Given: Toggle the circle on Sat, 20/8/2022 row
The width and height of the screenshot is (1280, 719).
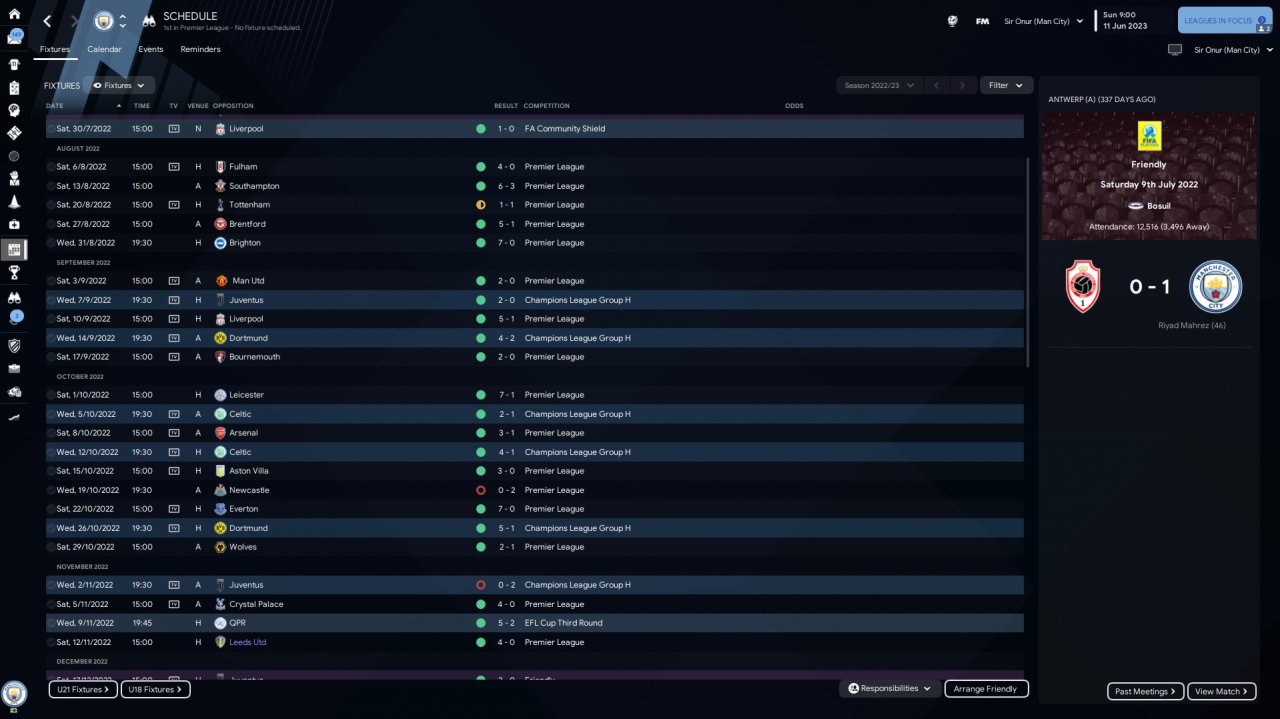Looking at the screenshot, I should point(51,205).
